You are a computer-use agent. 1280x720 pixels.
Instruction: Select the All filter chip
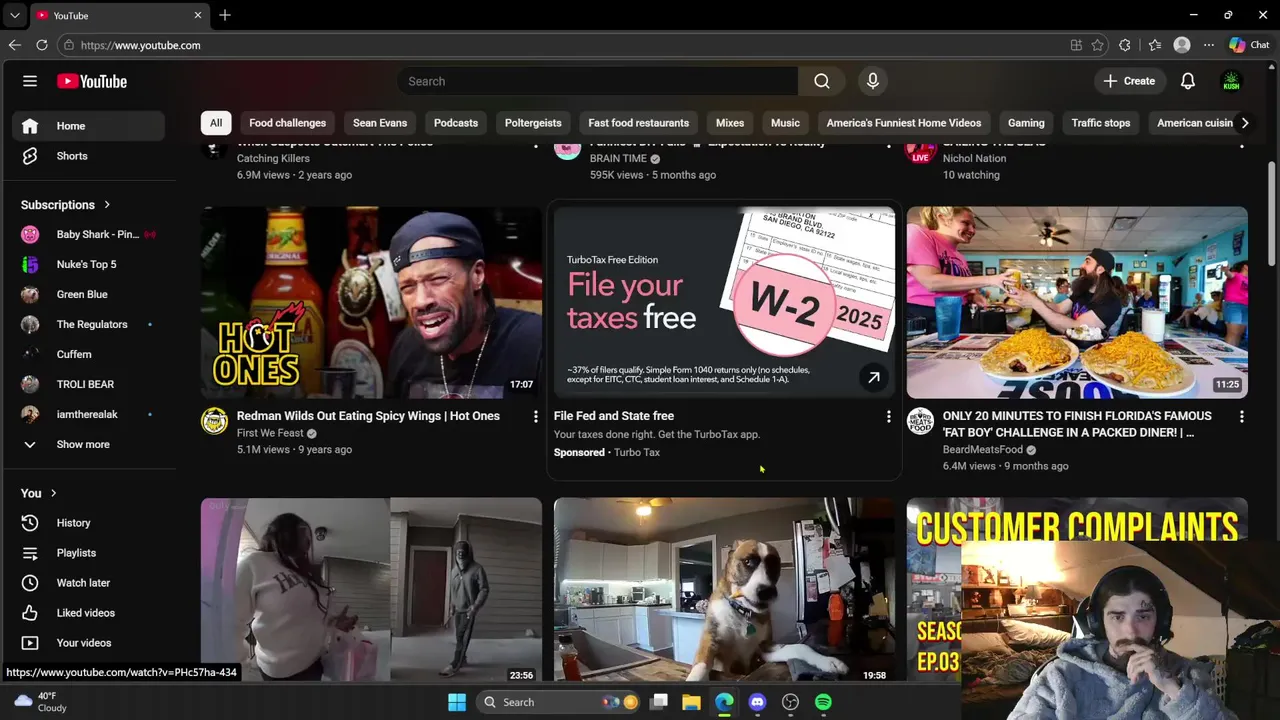click(215, 123)
